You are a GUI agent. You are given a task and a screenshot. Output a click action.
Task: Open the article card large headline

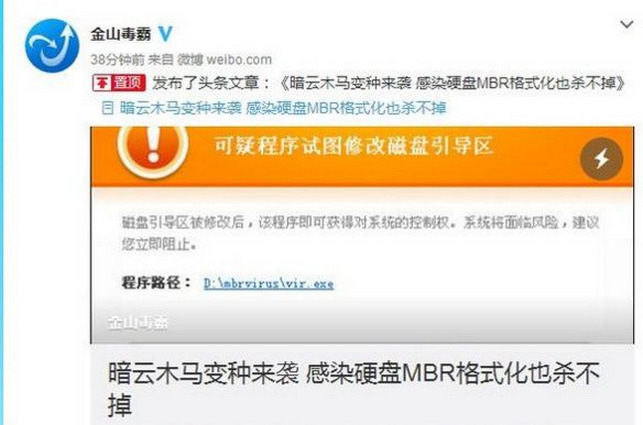pyautogui.click(x=354, y=388)
